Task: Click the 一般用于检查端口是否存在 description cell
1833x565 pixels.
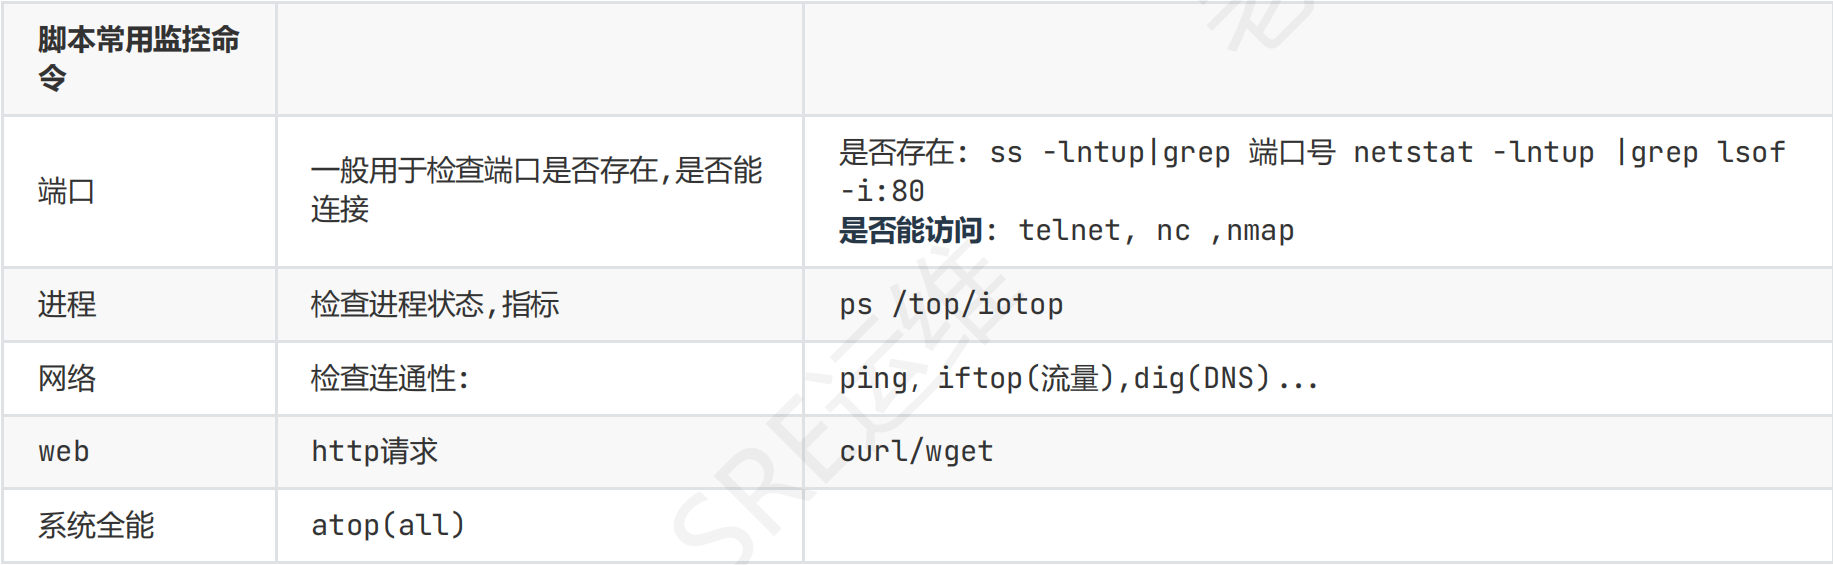Action: click(540, 191)
